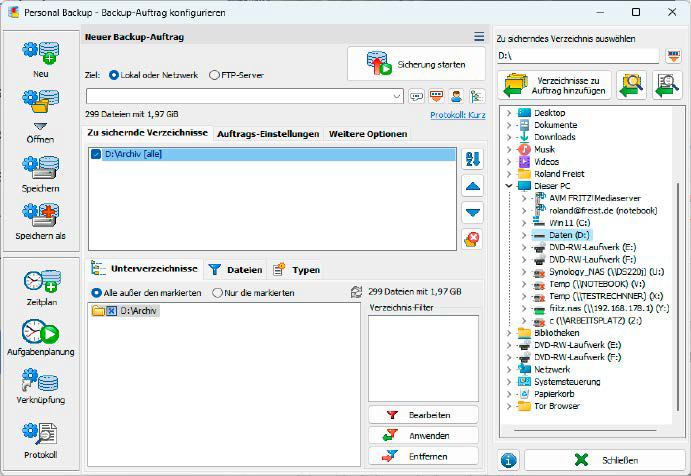The image size is (691, 476).
Task: Click the Verknüpfung shortcut icon
Action: [x=40, y=382]
